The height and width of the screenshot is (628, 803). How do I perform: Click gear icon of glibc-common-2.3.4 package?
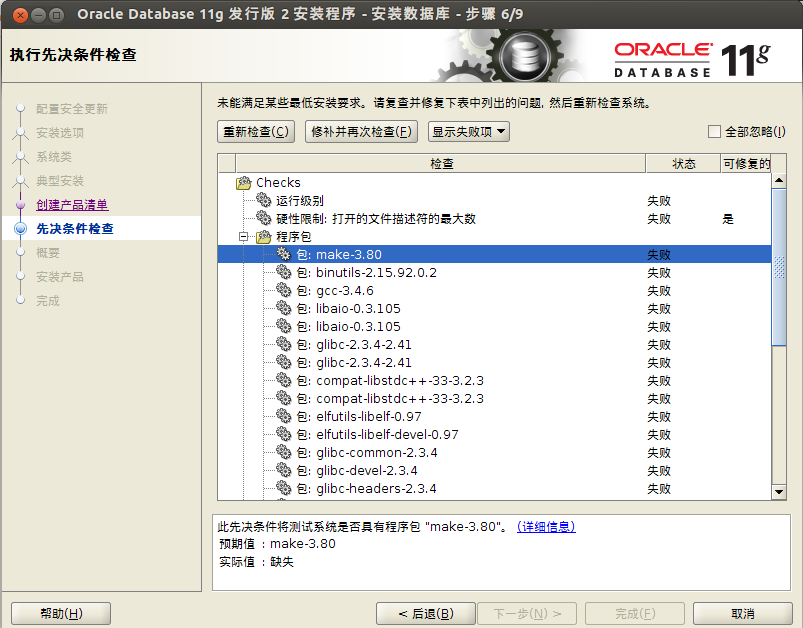(284, 452)
